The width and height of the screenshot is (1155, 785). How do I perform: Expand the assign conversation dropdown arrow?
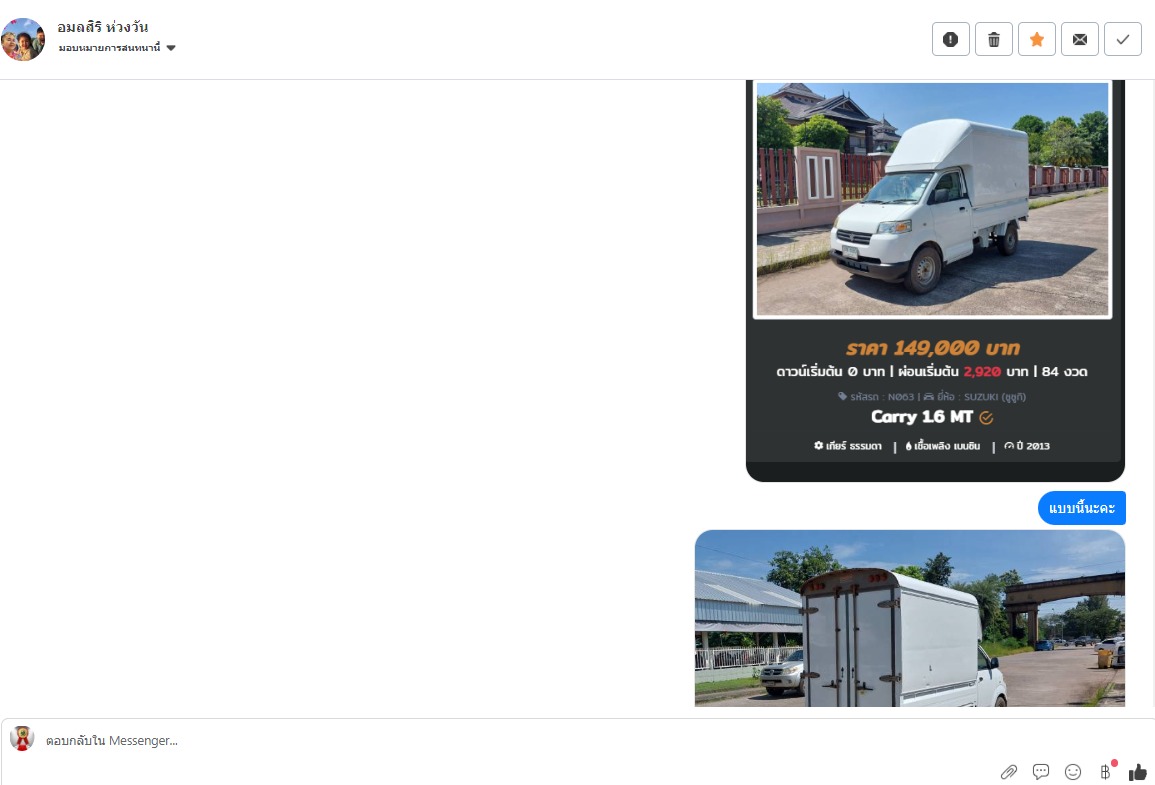[x=171, y=48]
